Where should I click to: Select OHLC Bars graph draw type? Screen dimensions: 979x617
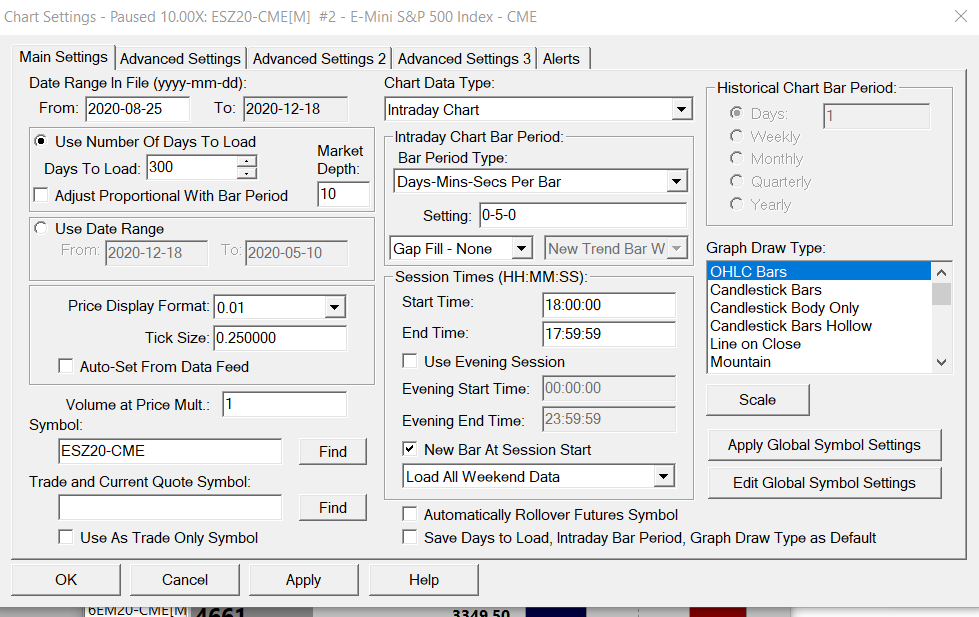click(x=819, y=272)
